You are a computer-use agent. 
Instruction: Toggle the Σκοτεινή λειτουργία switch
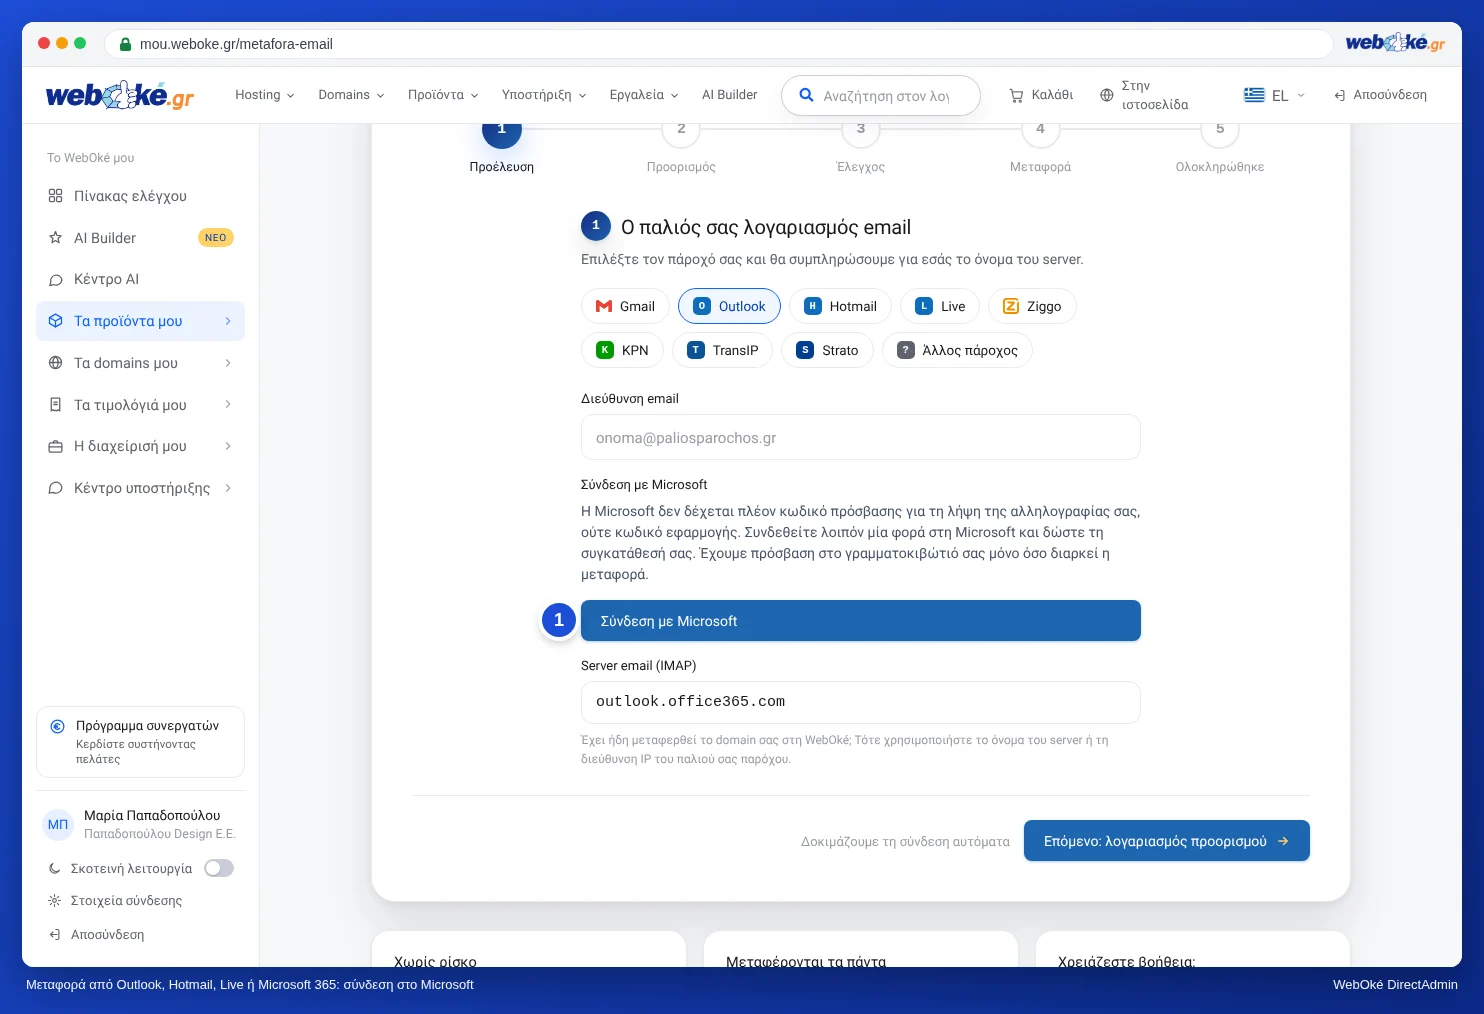pyautogui.click(x=219, y=868)
